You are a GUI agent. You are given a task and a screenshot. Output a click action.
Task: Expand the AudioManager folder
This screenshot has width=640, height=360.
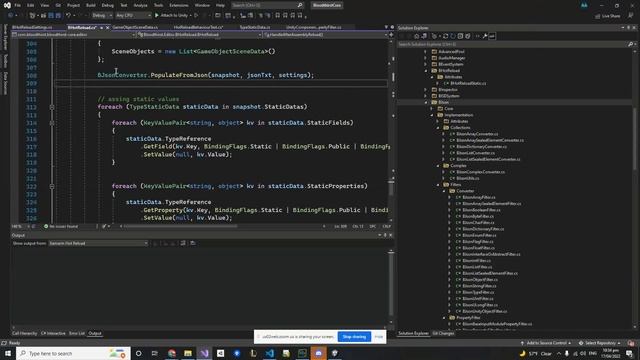tap(425, 58)
